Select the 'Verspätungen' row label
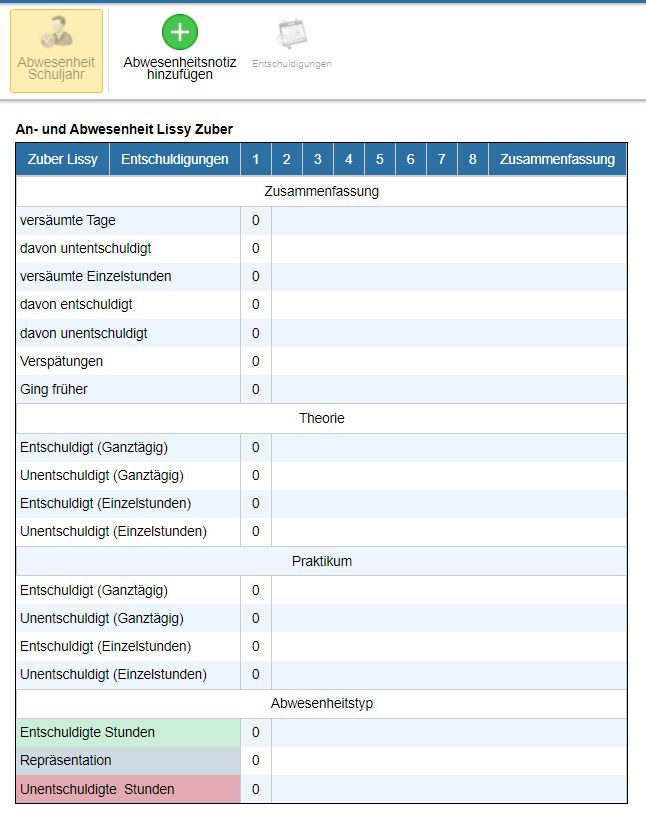The image size is (646, 815). [x=61, y=361]
